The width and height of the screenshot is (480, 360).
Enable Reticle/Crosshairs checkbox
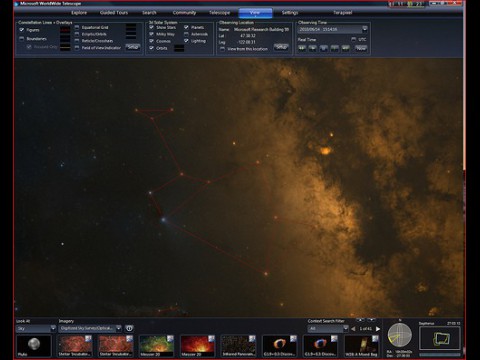(x=77, y=41)
